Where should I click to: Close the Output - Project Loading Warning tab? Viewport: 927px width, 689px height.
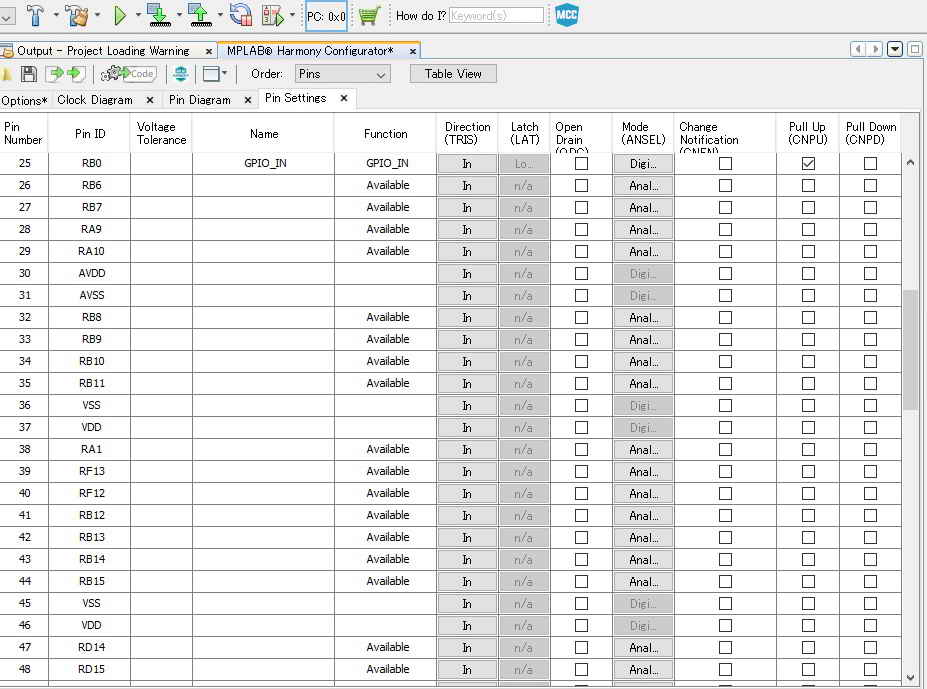coord(209,51)
